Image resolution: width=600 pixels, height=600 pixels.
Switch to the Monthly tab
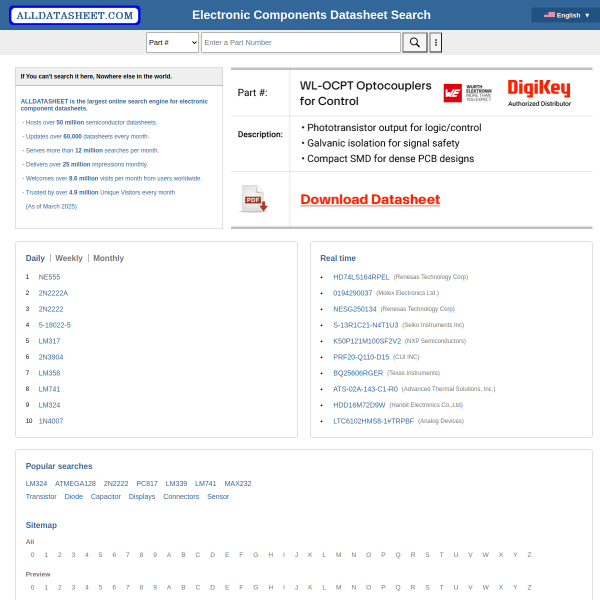coord(109,258)
